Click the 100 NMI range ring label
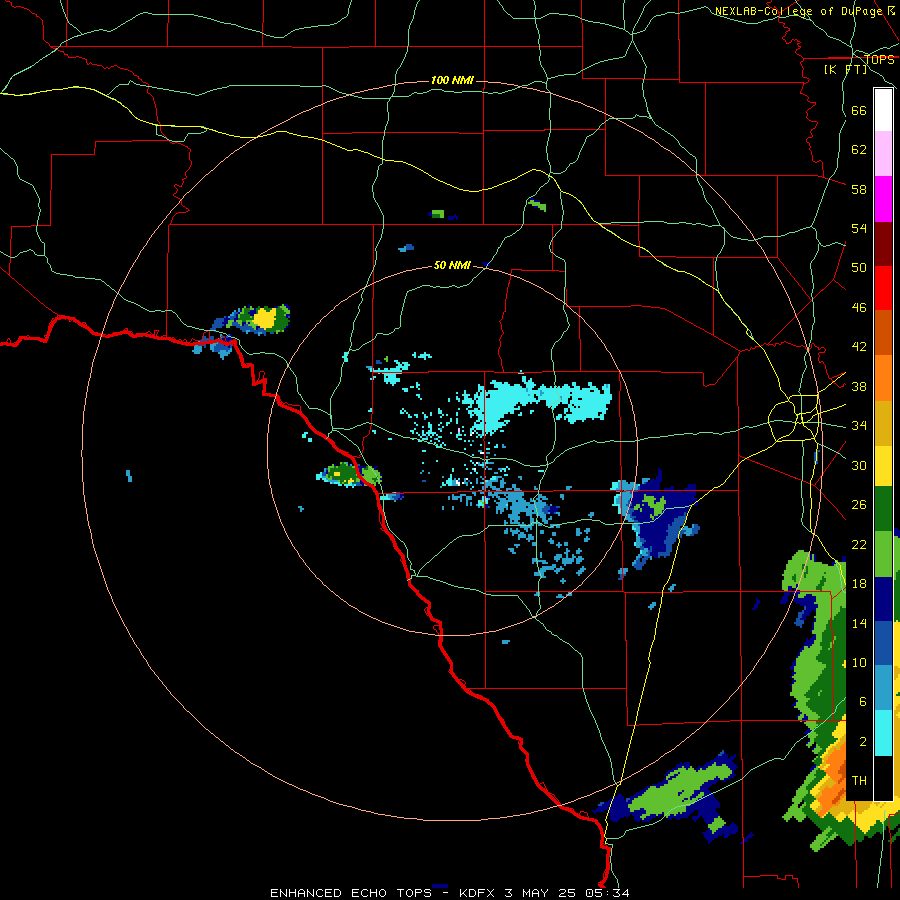This screenshot has height=900, width=900. point(452,80)
